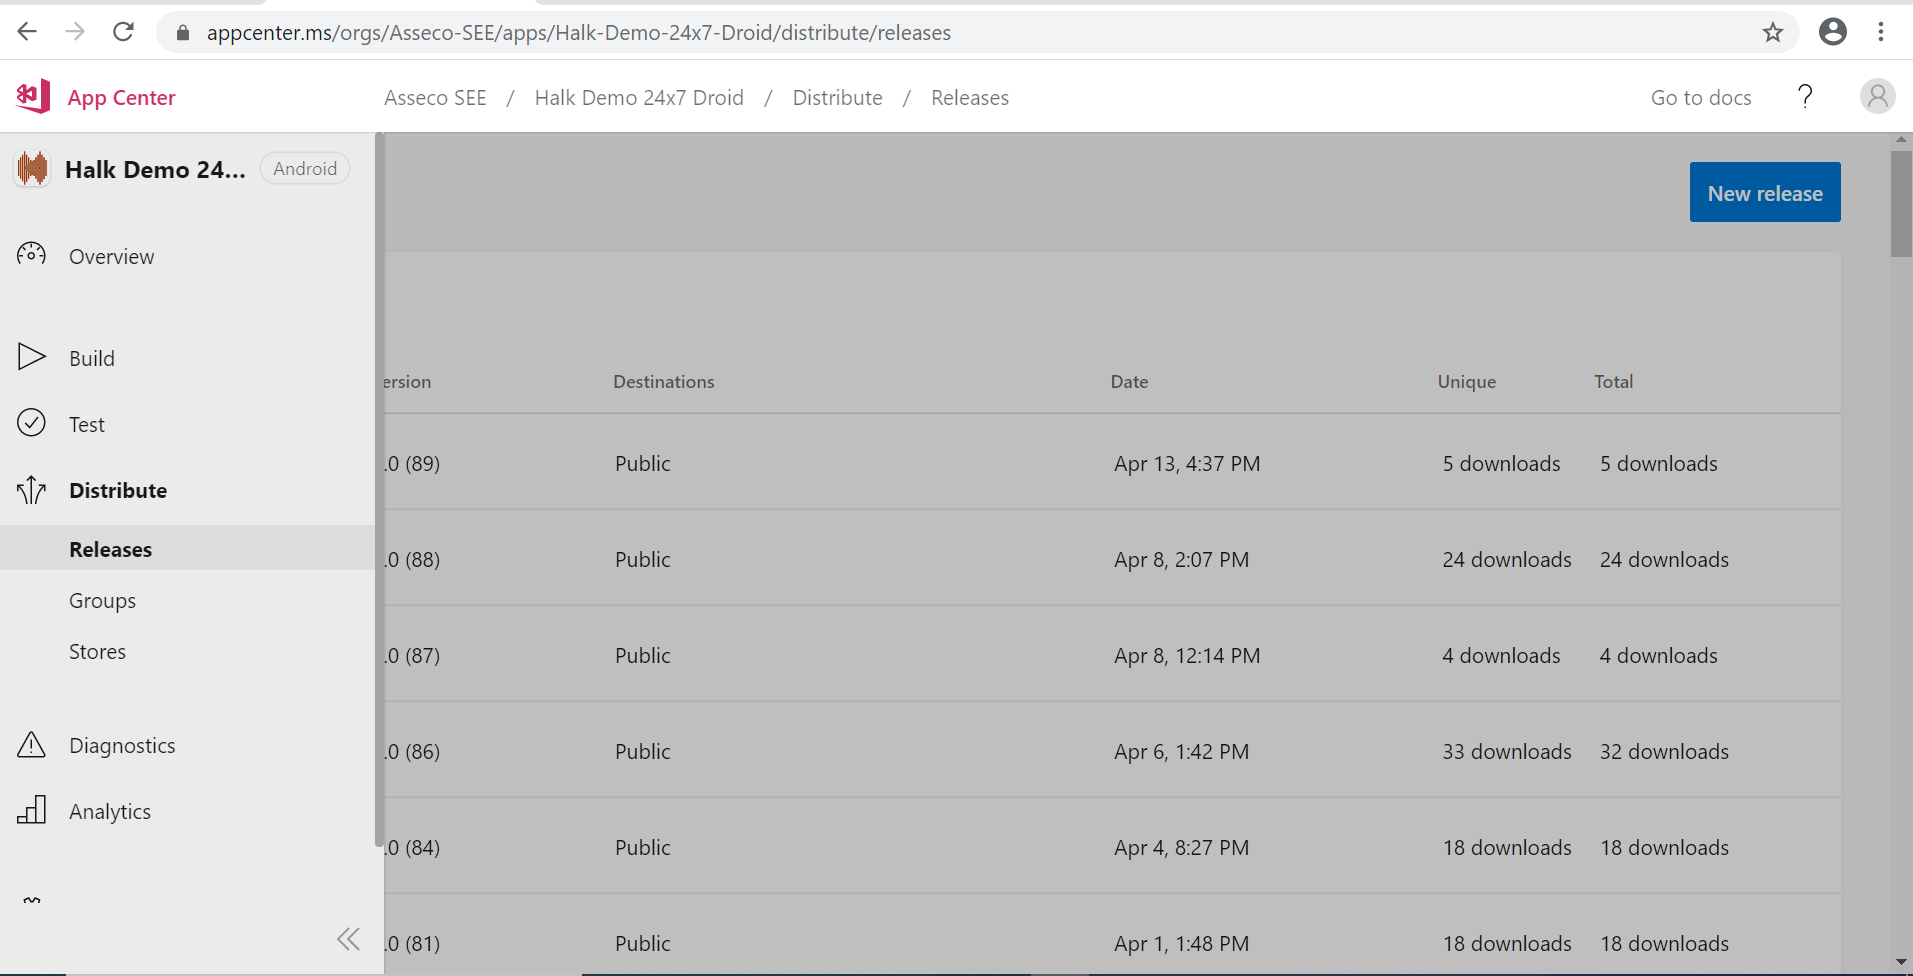Open release row version (87)
The height and width of the screenshot is (976, 1913).
1112,655
